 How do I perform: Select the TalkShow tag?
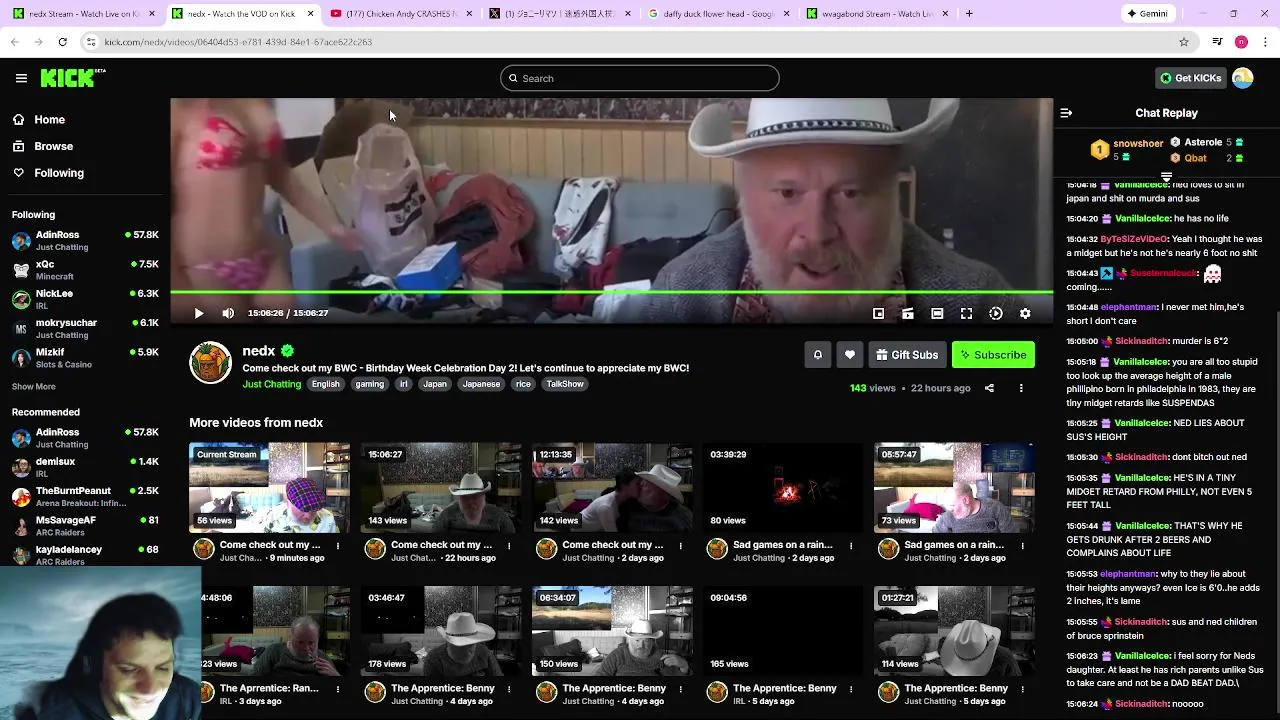tap(565, 384)
